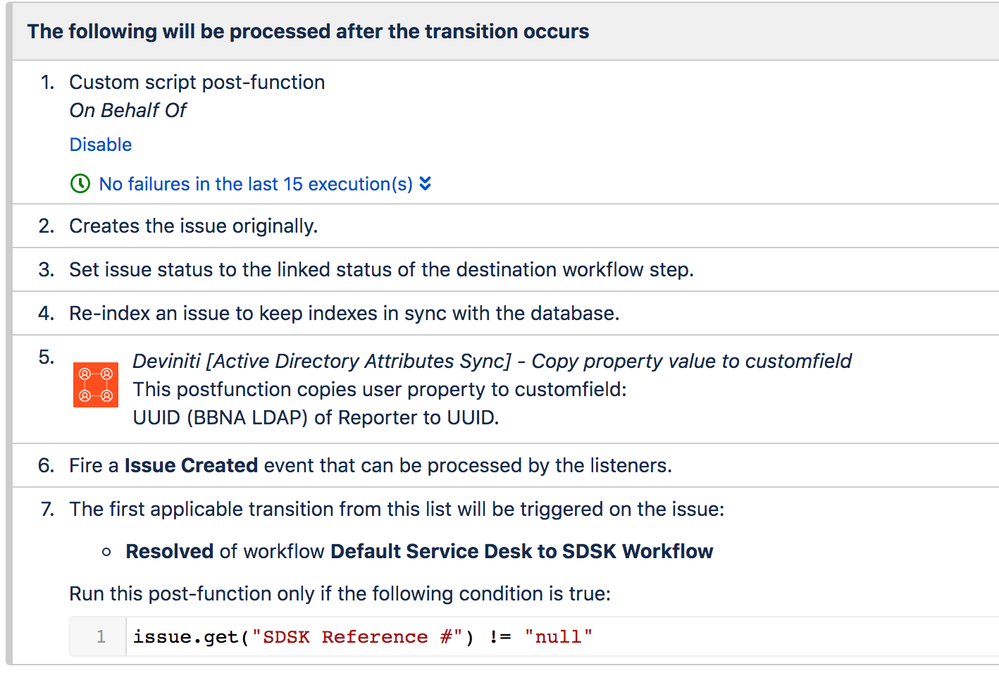Open No failures in last 15 executions link
The height and width of the screenshot is (681, 999).
point(255,184)
